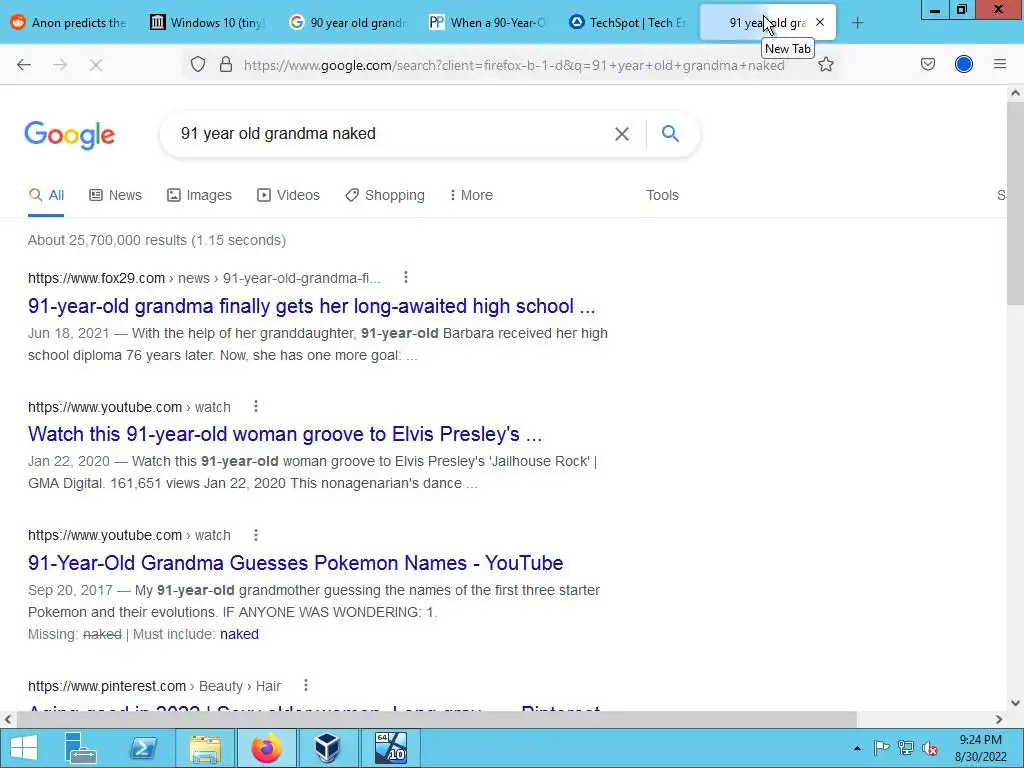
Task: Focus the Google search text box
Action: point(392,134)
